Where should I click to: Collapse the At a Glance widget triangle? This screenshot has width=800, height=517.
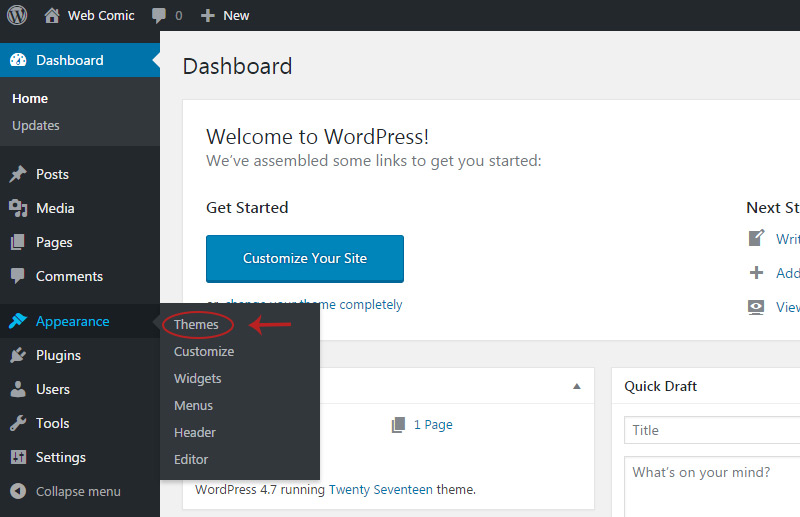point(577,386)
